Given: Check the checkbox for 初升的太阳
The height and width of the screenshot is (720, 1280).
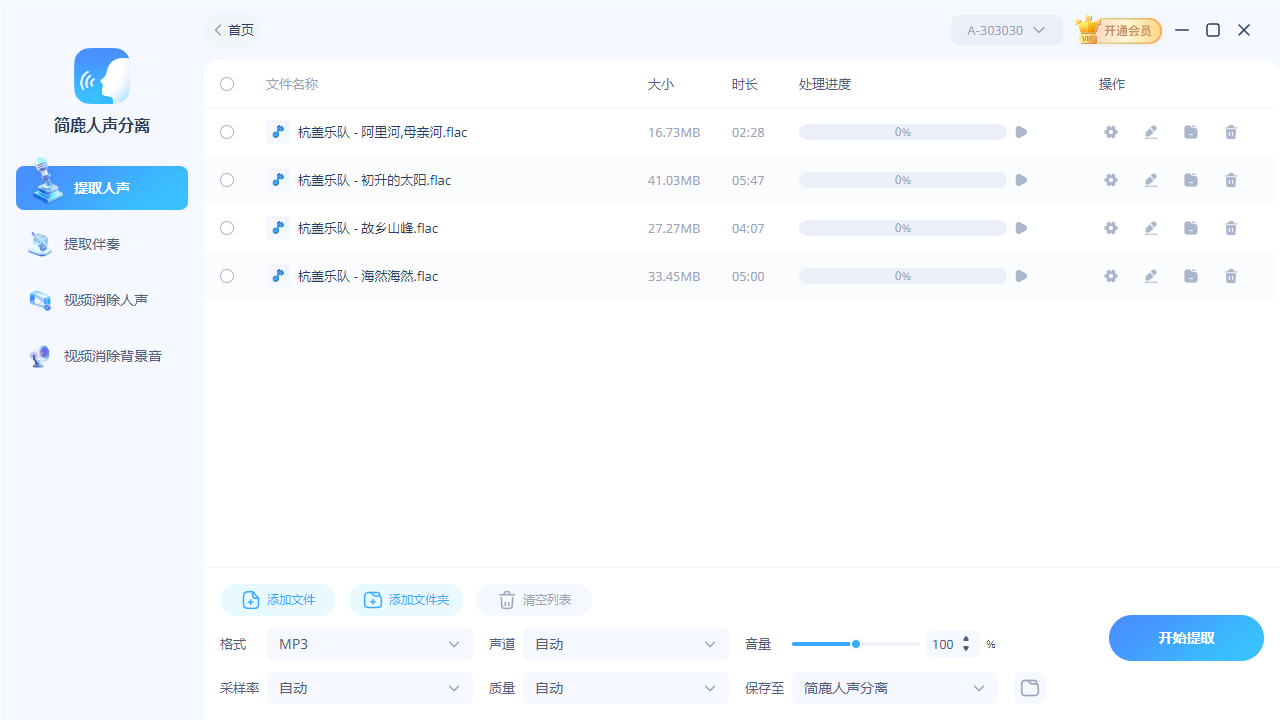Looking at the screenshot, I should [x=227, y=180].
